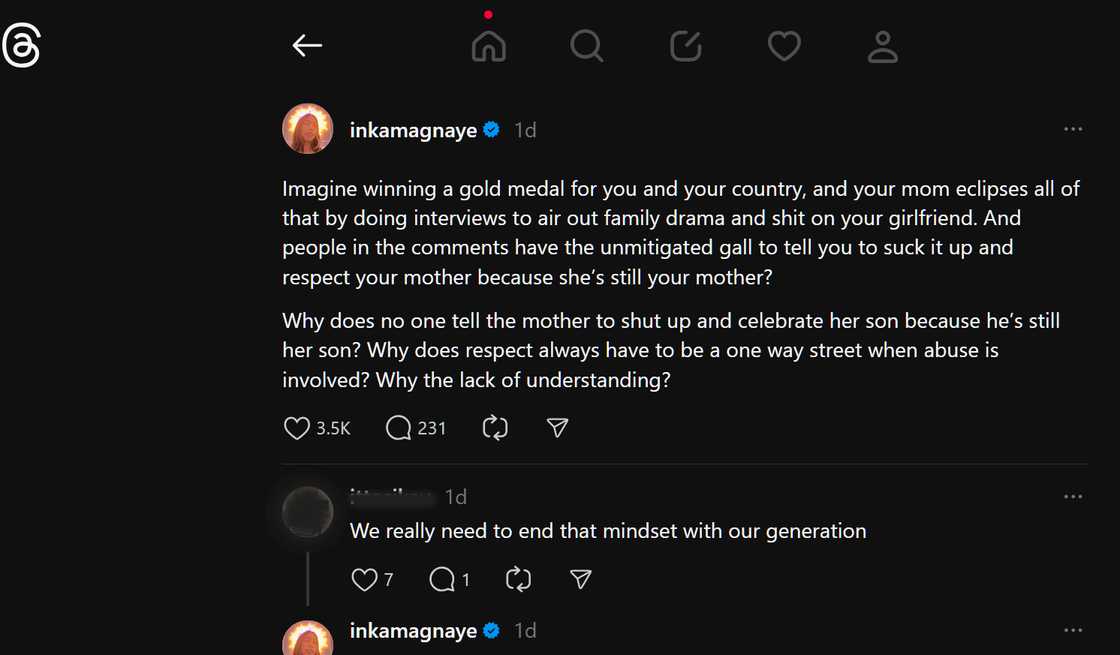Open the Home feed icon
This screenshot has height=655, width=1120.
click(489, 46)
